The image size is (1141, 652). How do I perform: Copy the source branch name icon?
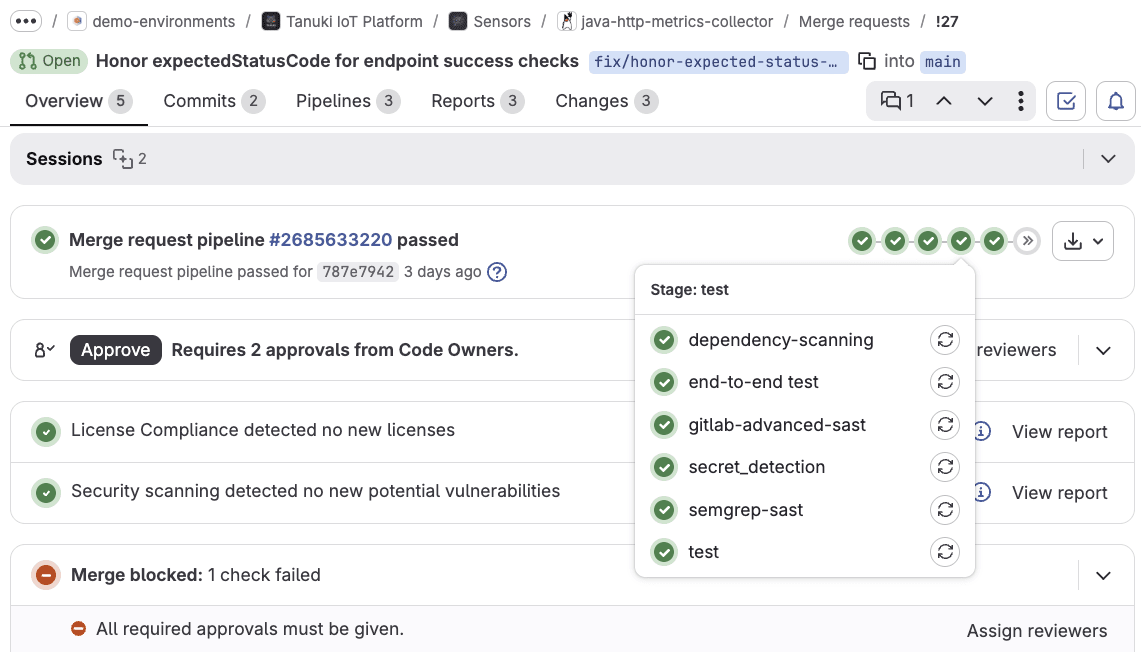tap(867, 61)
